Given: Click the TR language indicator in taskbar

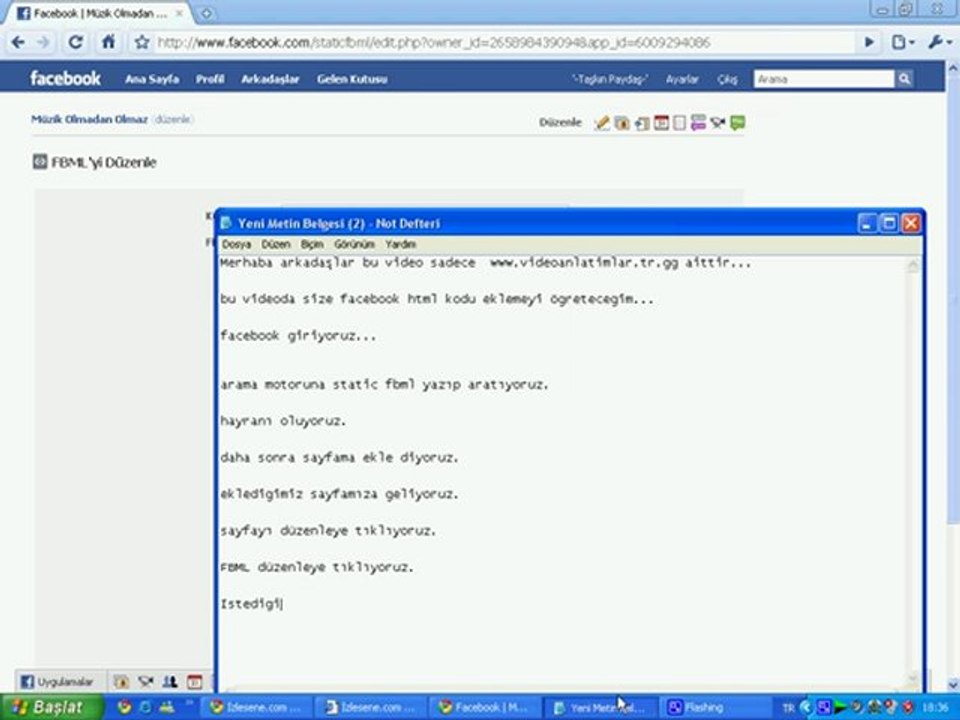Looking at the screenshot, I should pyautogui.click(x=788, y=708).
